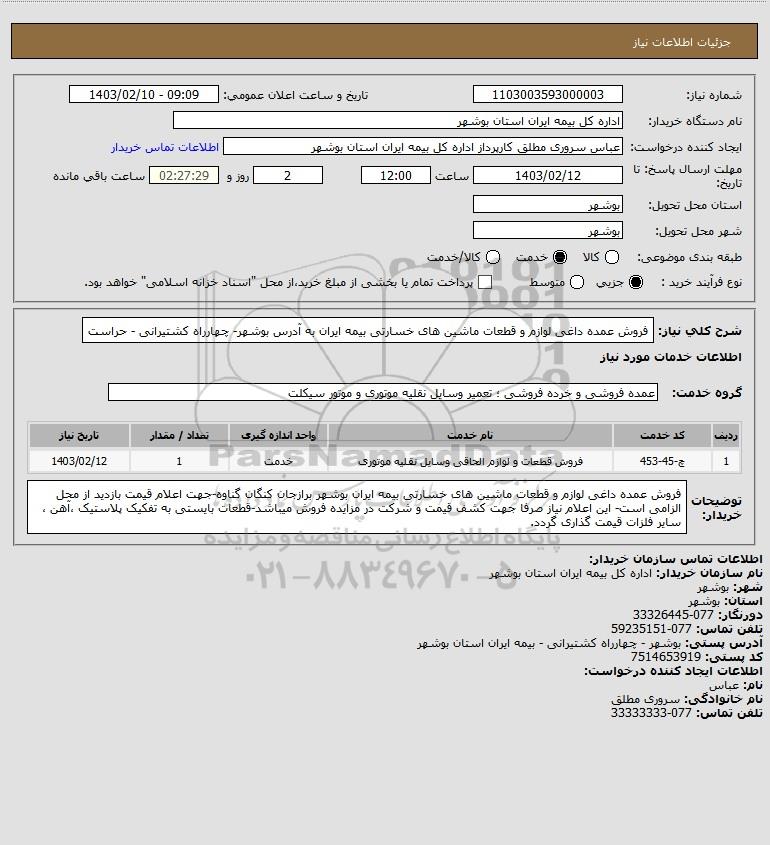Click the واحد اندازه گیری column header
Image resolution: width=770 pixels, height=845 pixels.
(278, 435)
